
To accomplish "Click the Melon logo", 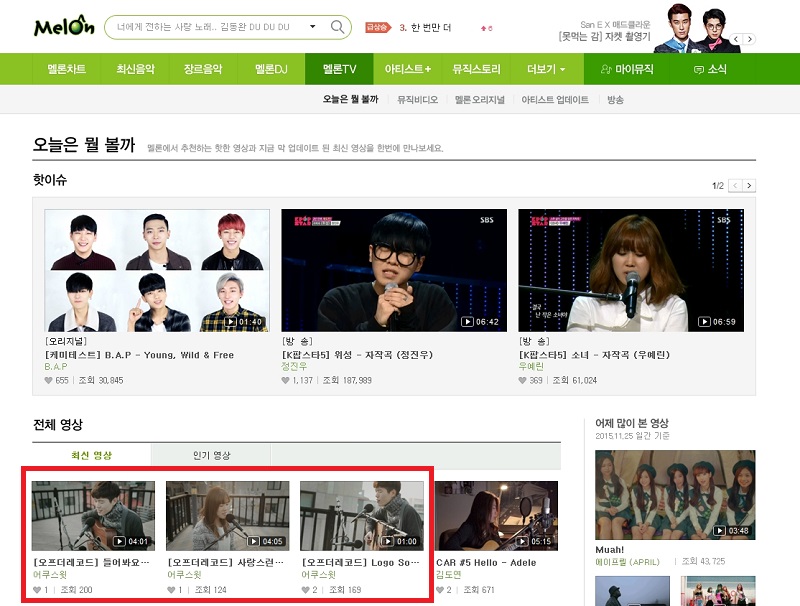I will click(64, 27).
